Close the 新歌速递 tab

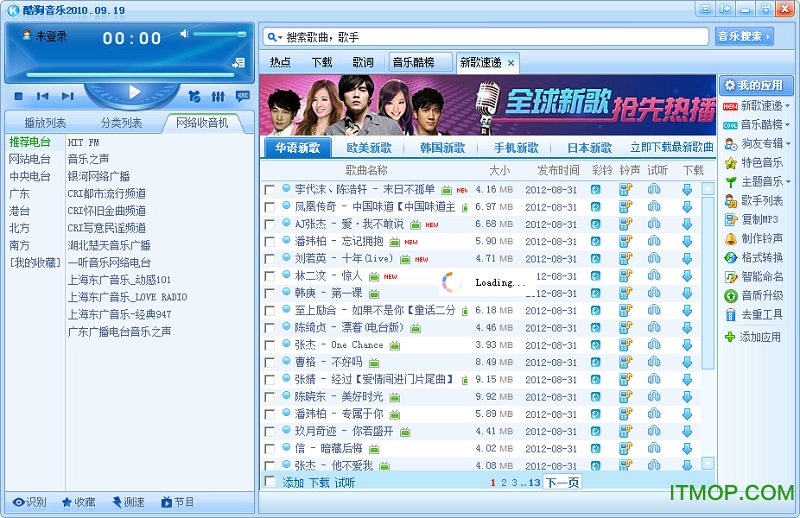tap(511, 63)
